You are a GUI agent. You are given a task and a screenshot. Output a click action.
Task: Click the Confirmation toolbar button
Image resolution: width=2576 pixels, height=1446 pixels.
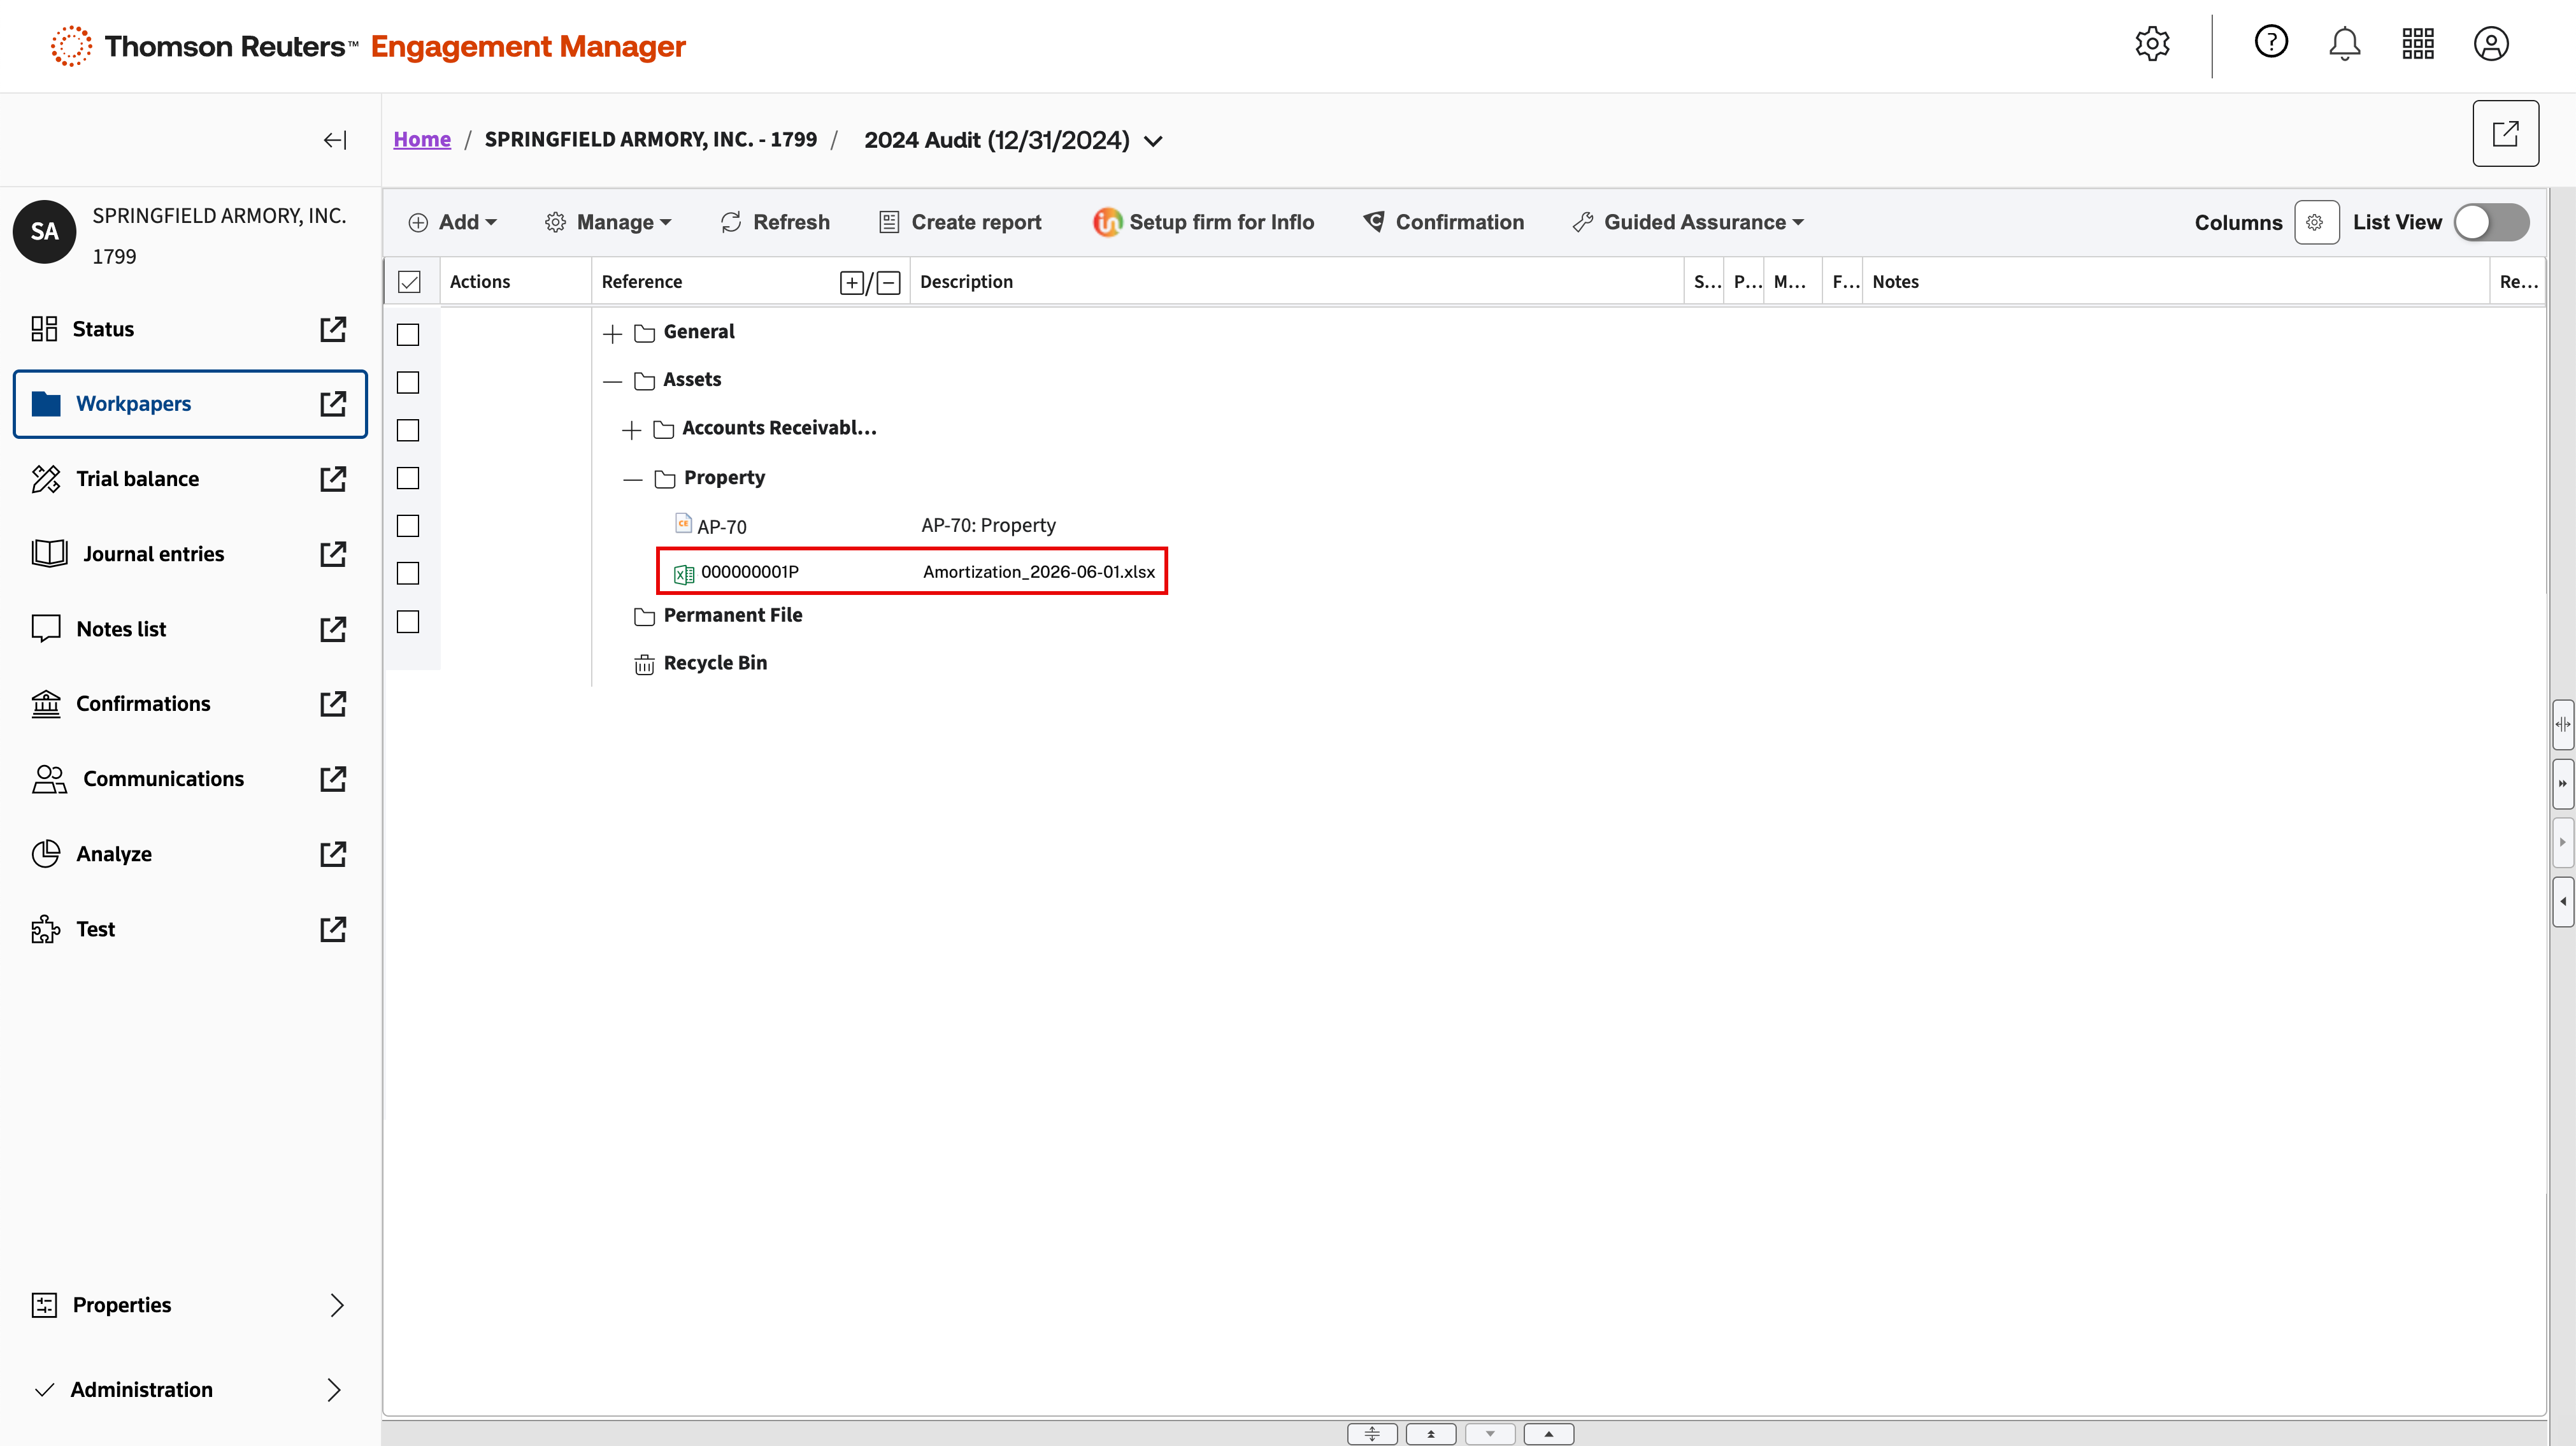coord(1444,222)
